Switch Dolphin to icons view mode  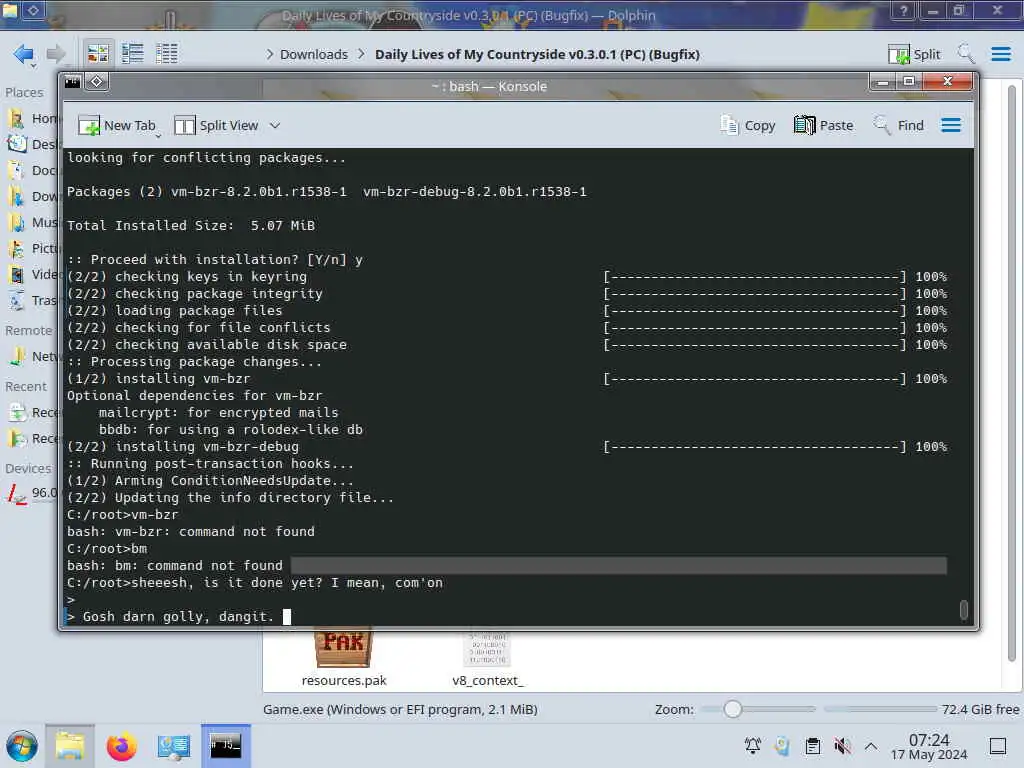click(x=98, y=54)
